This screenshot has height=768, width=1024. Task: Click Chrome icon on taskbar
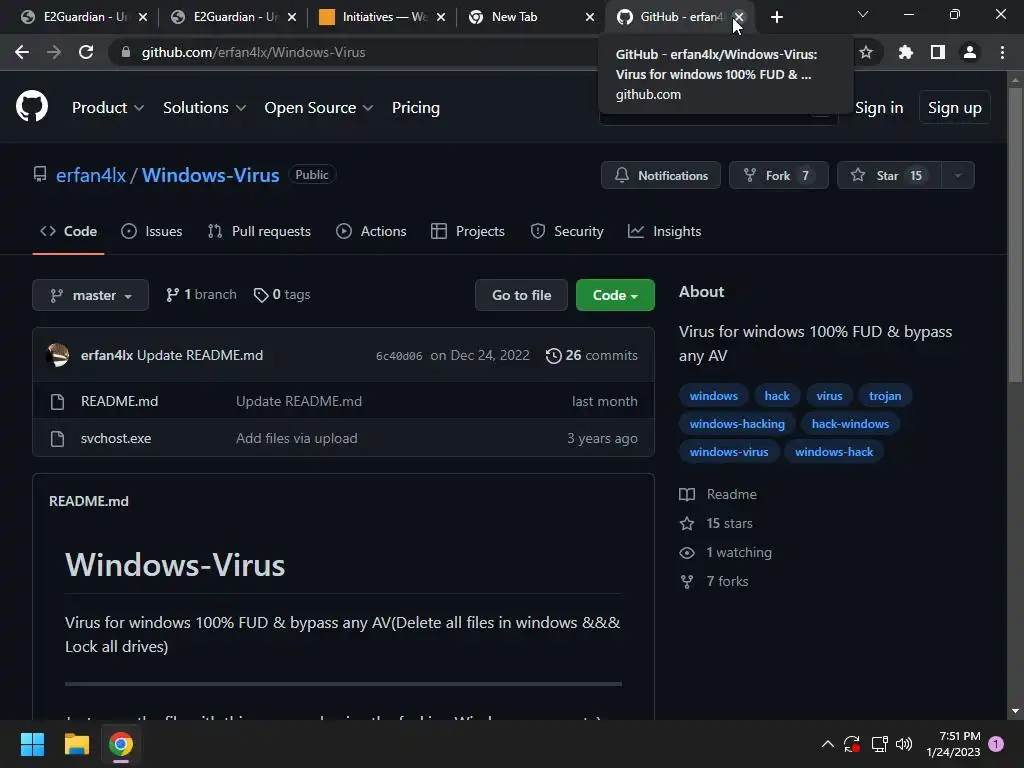(121, 744)
